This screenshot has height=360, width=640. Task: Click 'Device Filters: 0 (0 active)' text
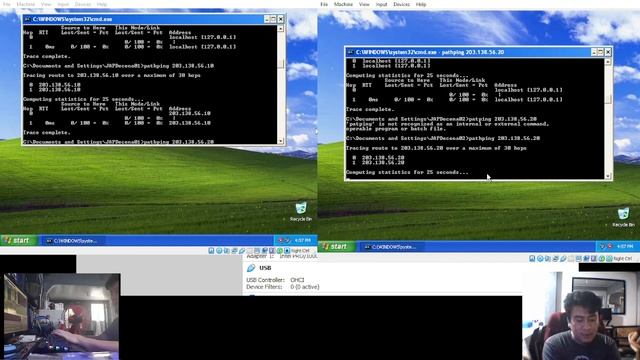pos(283,287)
